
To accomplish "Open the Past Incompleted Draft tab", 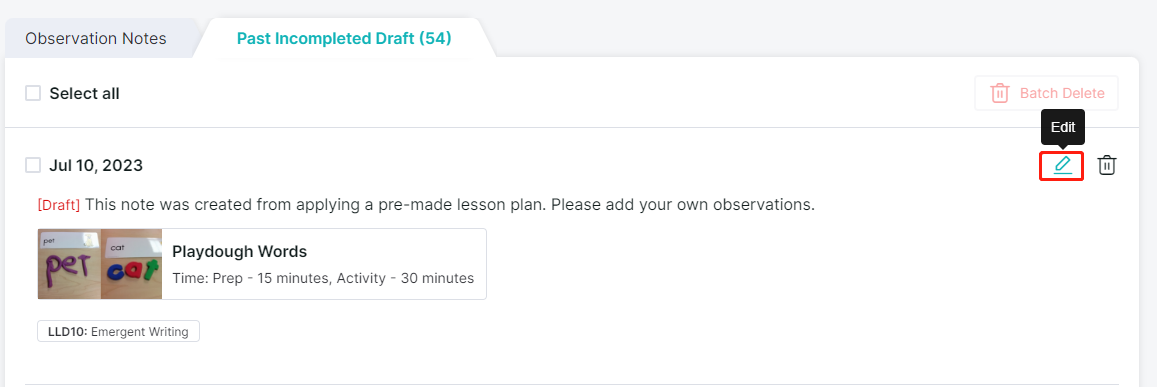I will [344, 38].
